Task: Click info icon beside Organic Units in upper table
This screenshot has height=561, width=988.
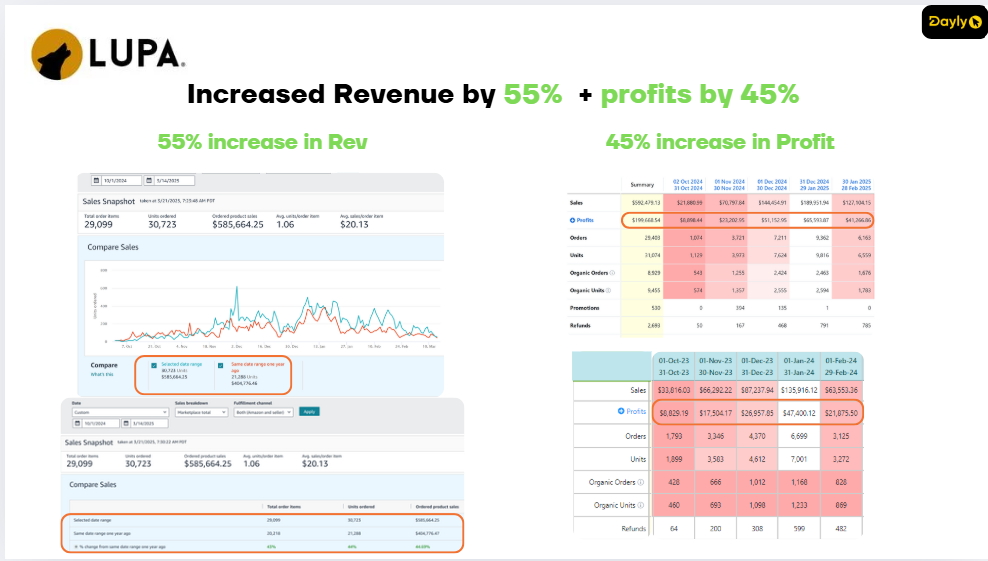Action: point(608,290)
